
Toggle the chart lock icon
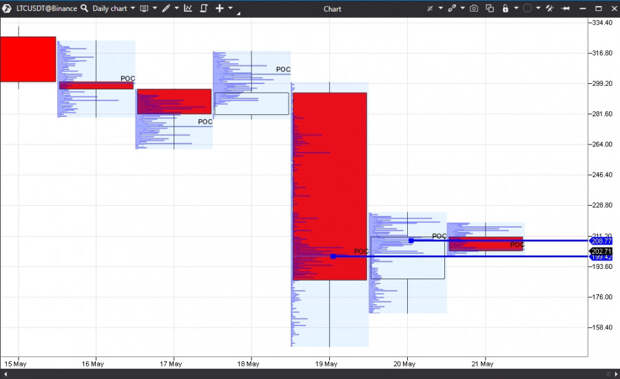505,8
